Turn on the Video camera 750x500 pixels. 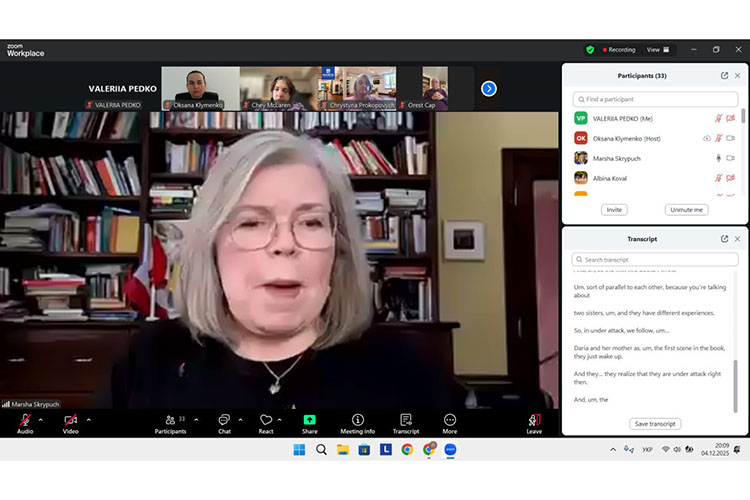[x=70, y=420]
